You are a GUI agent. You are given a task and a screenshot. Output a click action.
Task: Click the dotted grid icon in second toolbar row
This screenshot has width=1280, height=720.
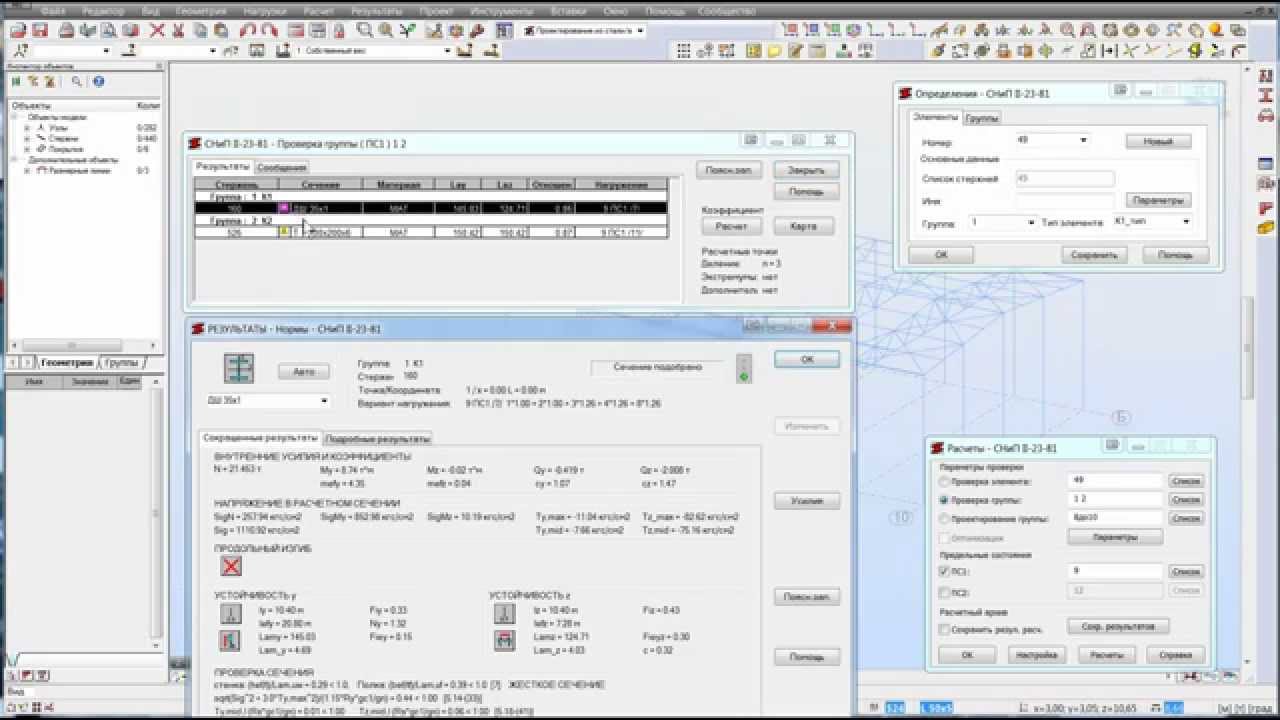[x=684, y=50]
